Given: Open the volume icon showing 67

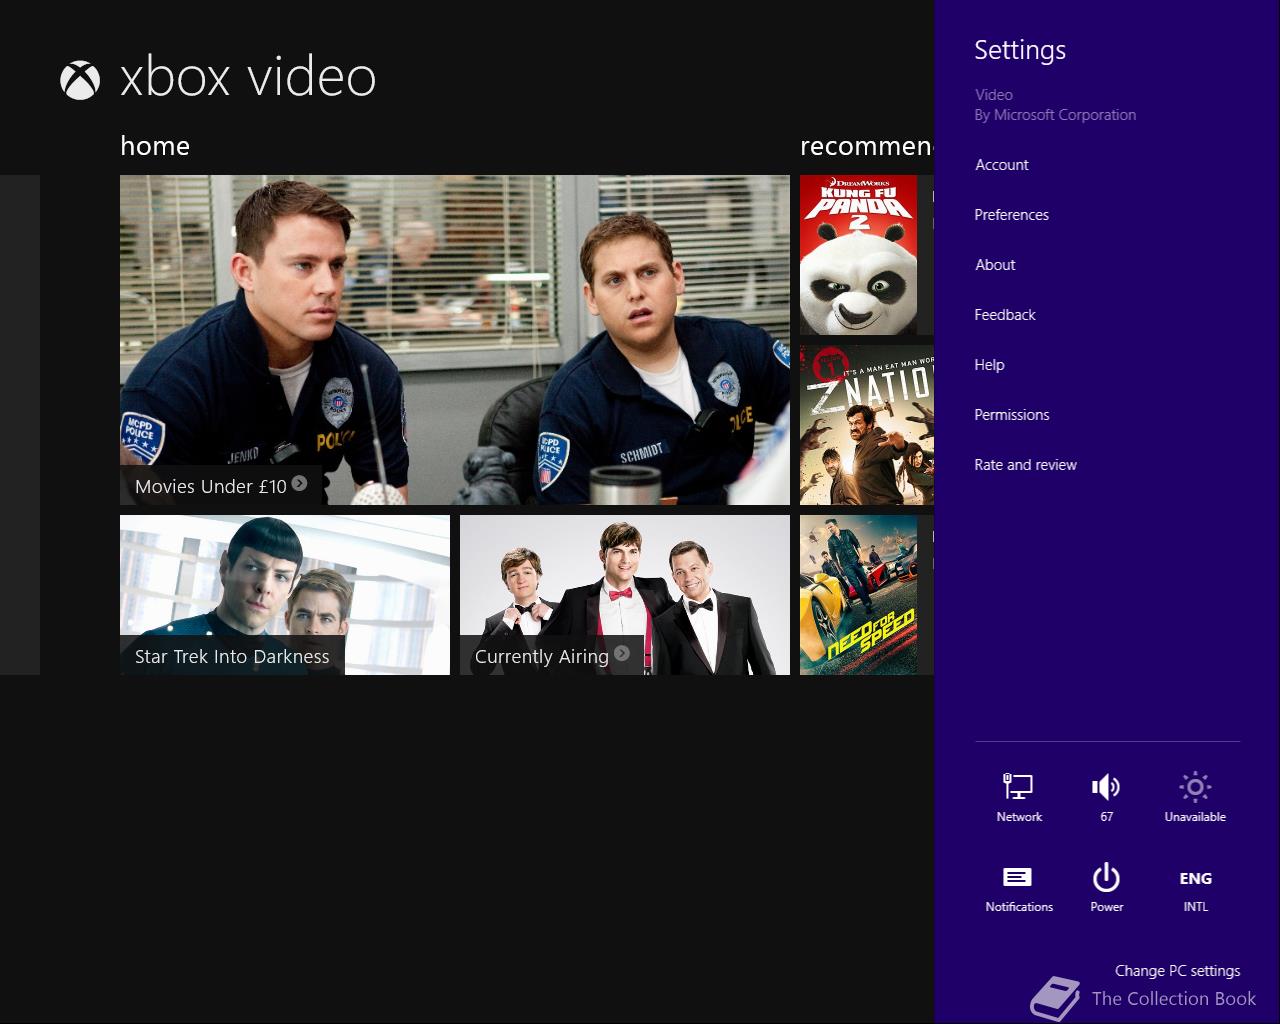Looking at the screenshot, I should (1106, 797).
